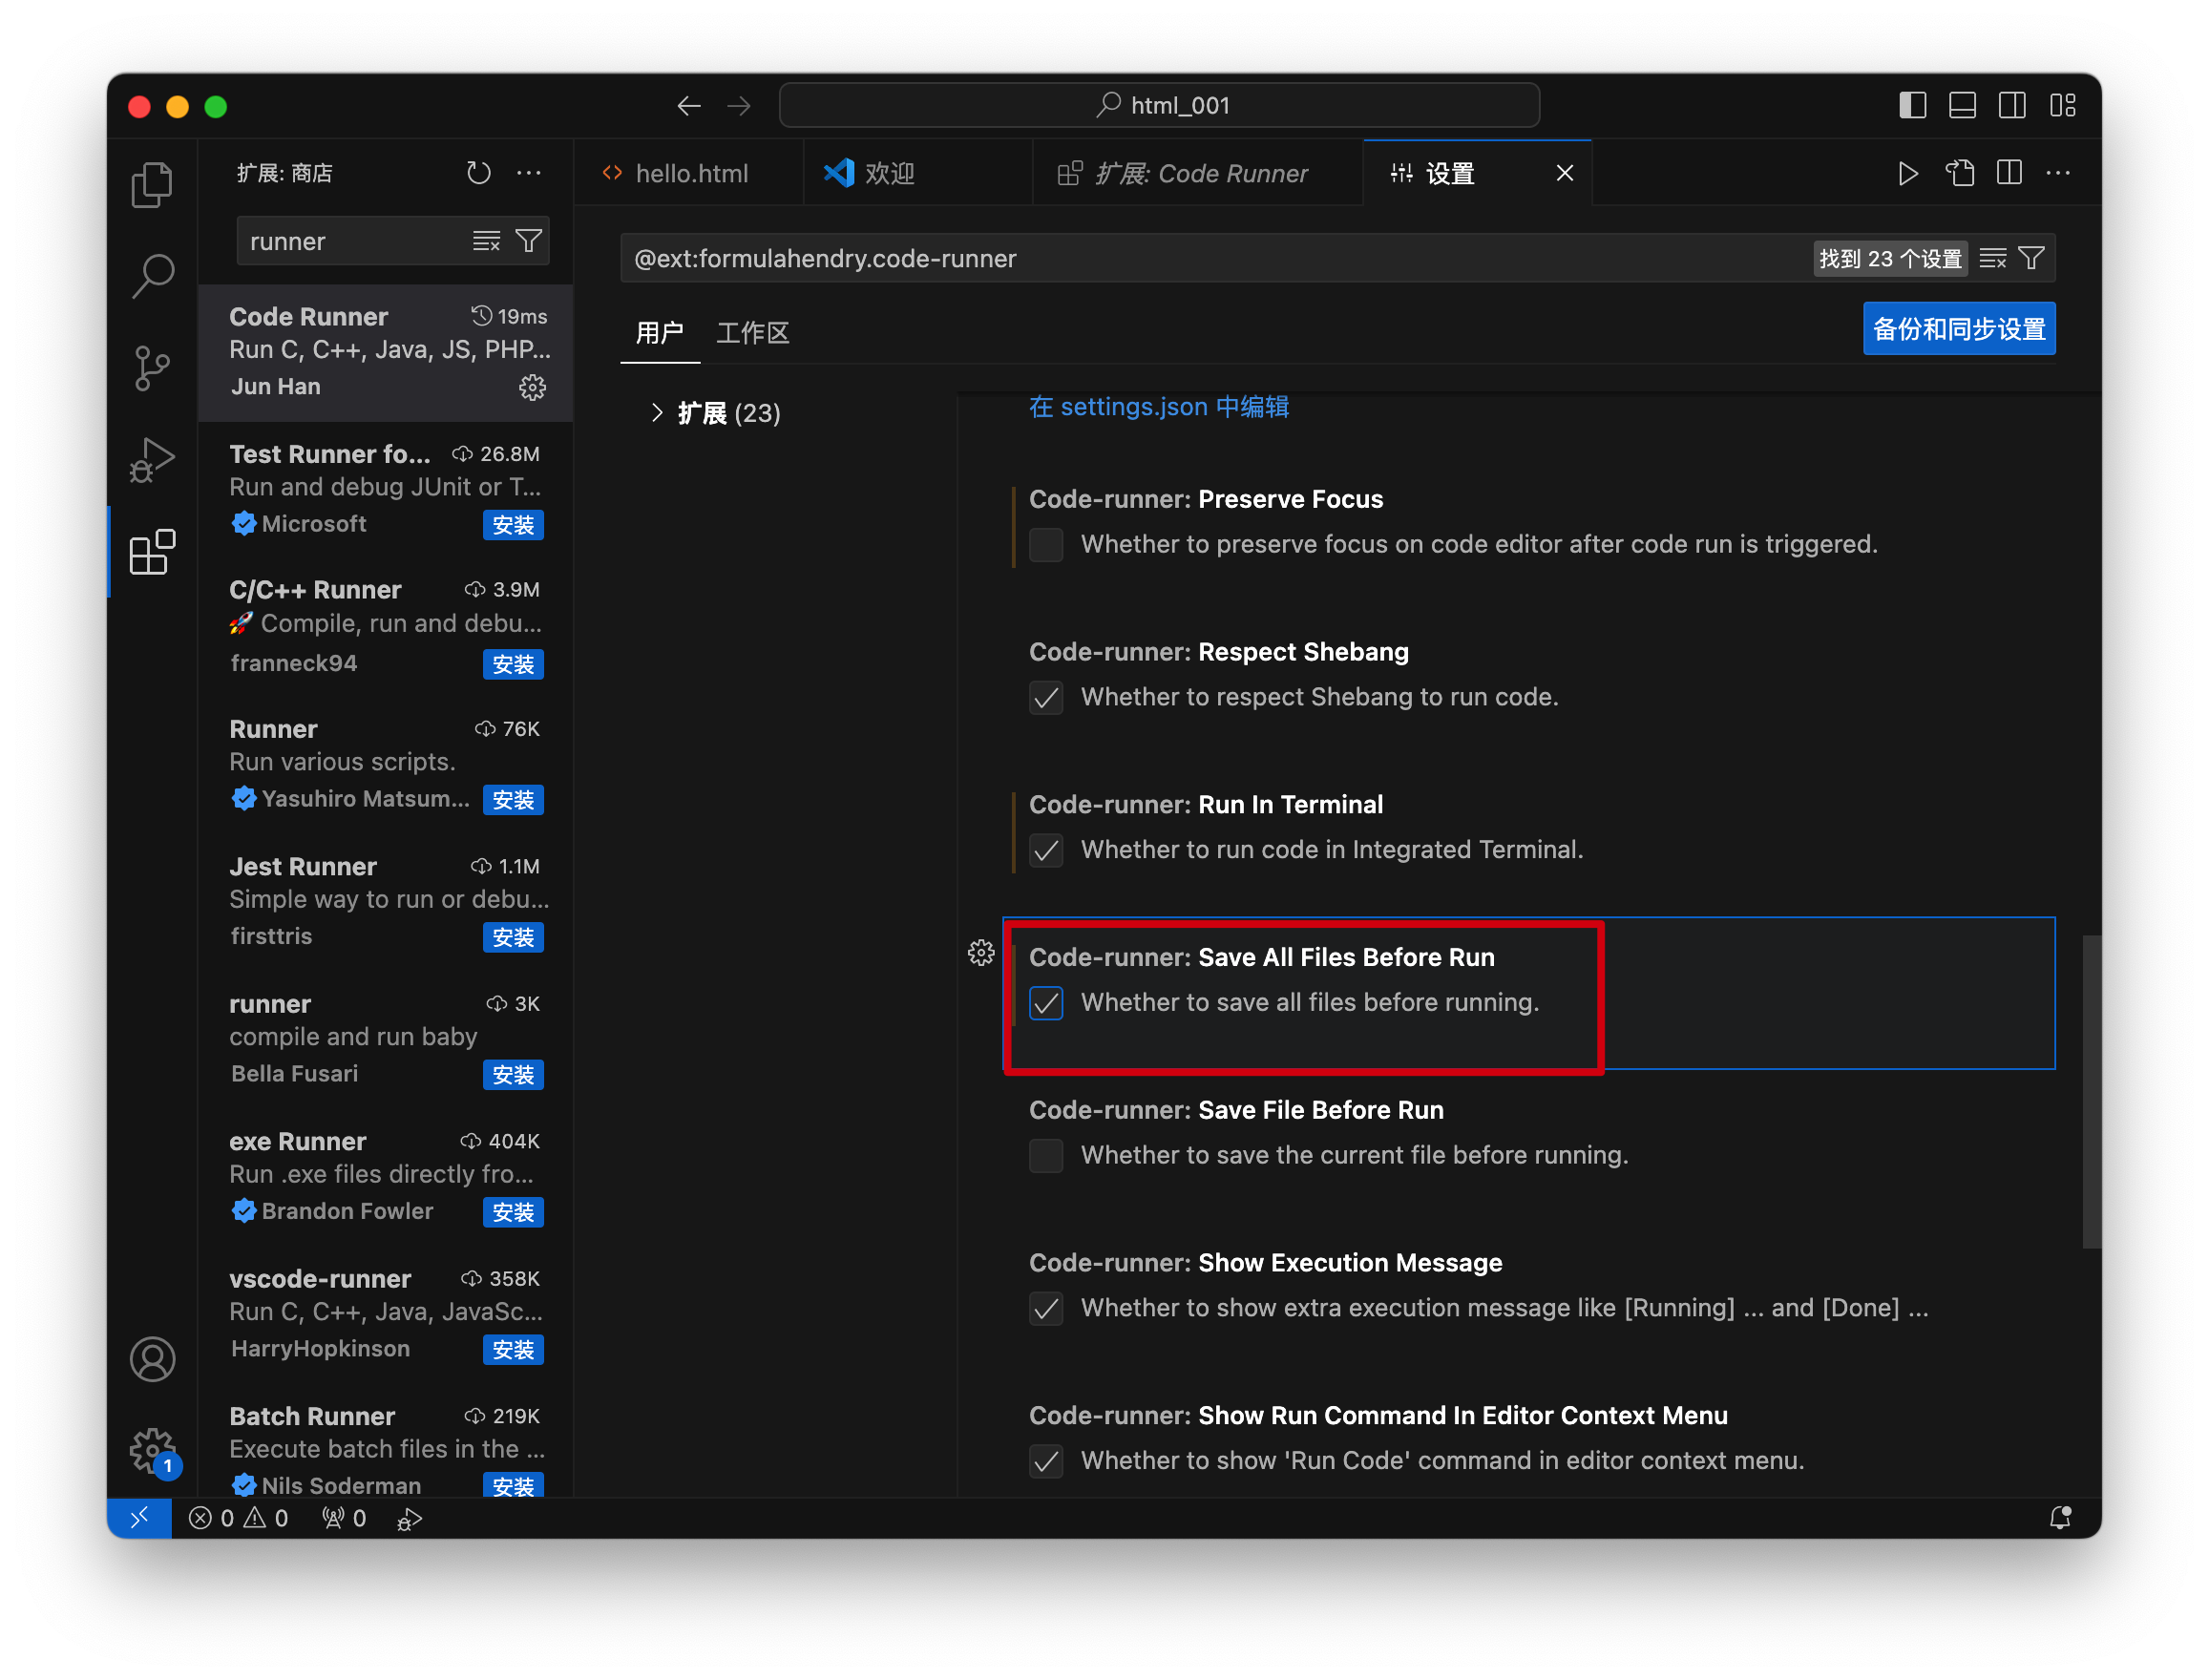Open the Run and Debug view
The image size is (2209, 1680).
click(x=152, y=460)
